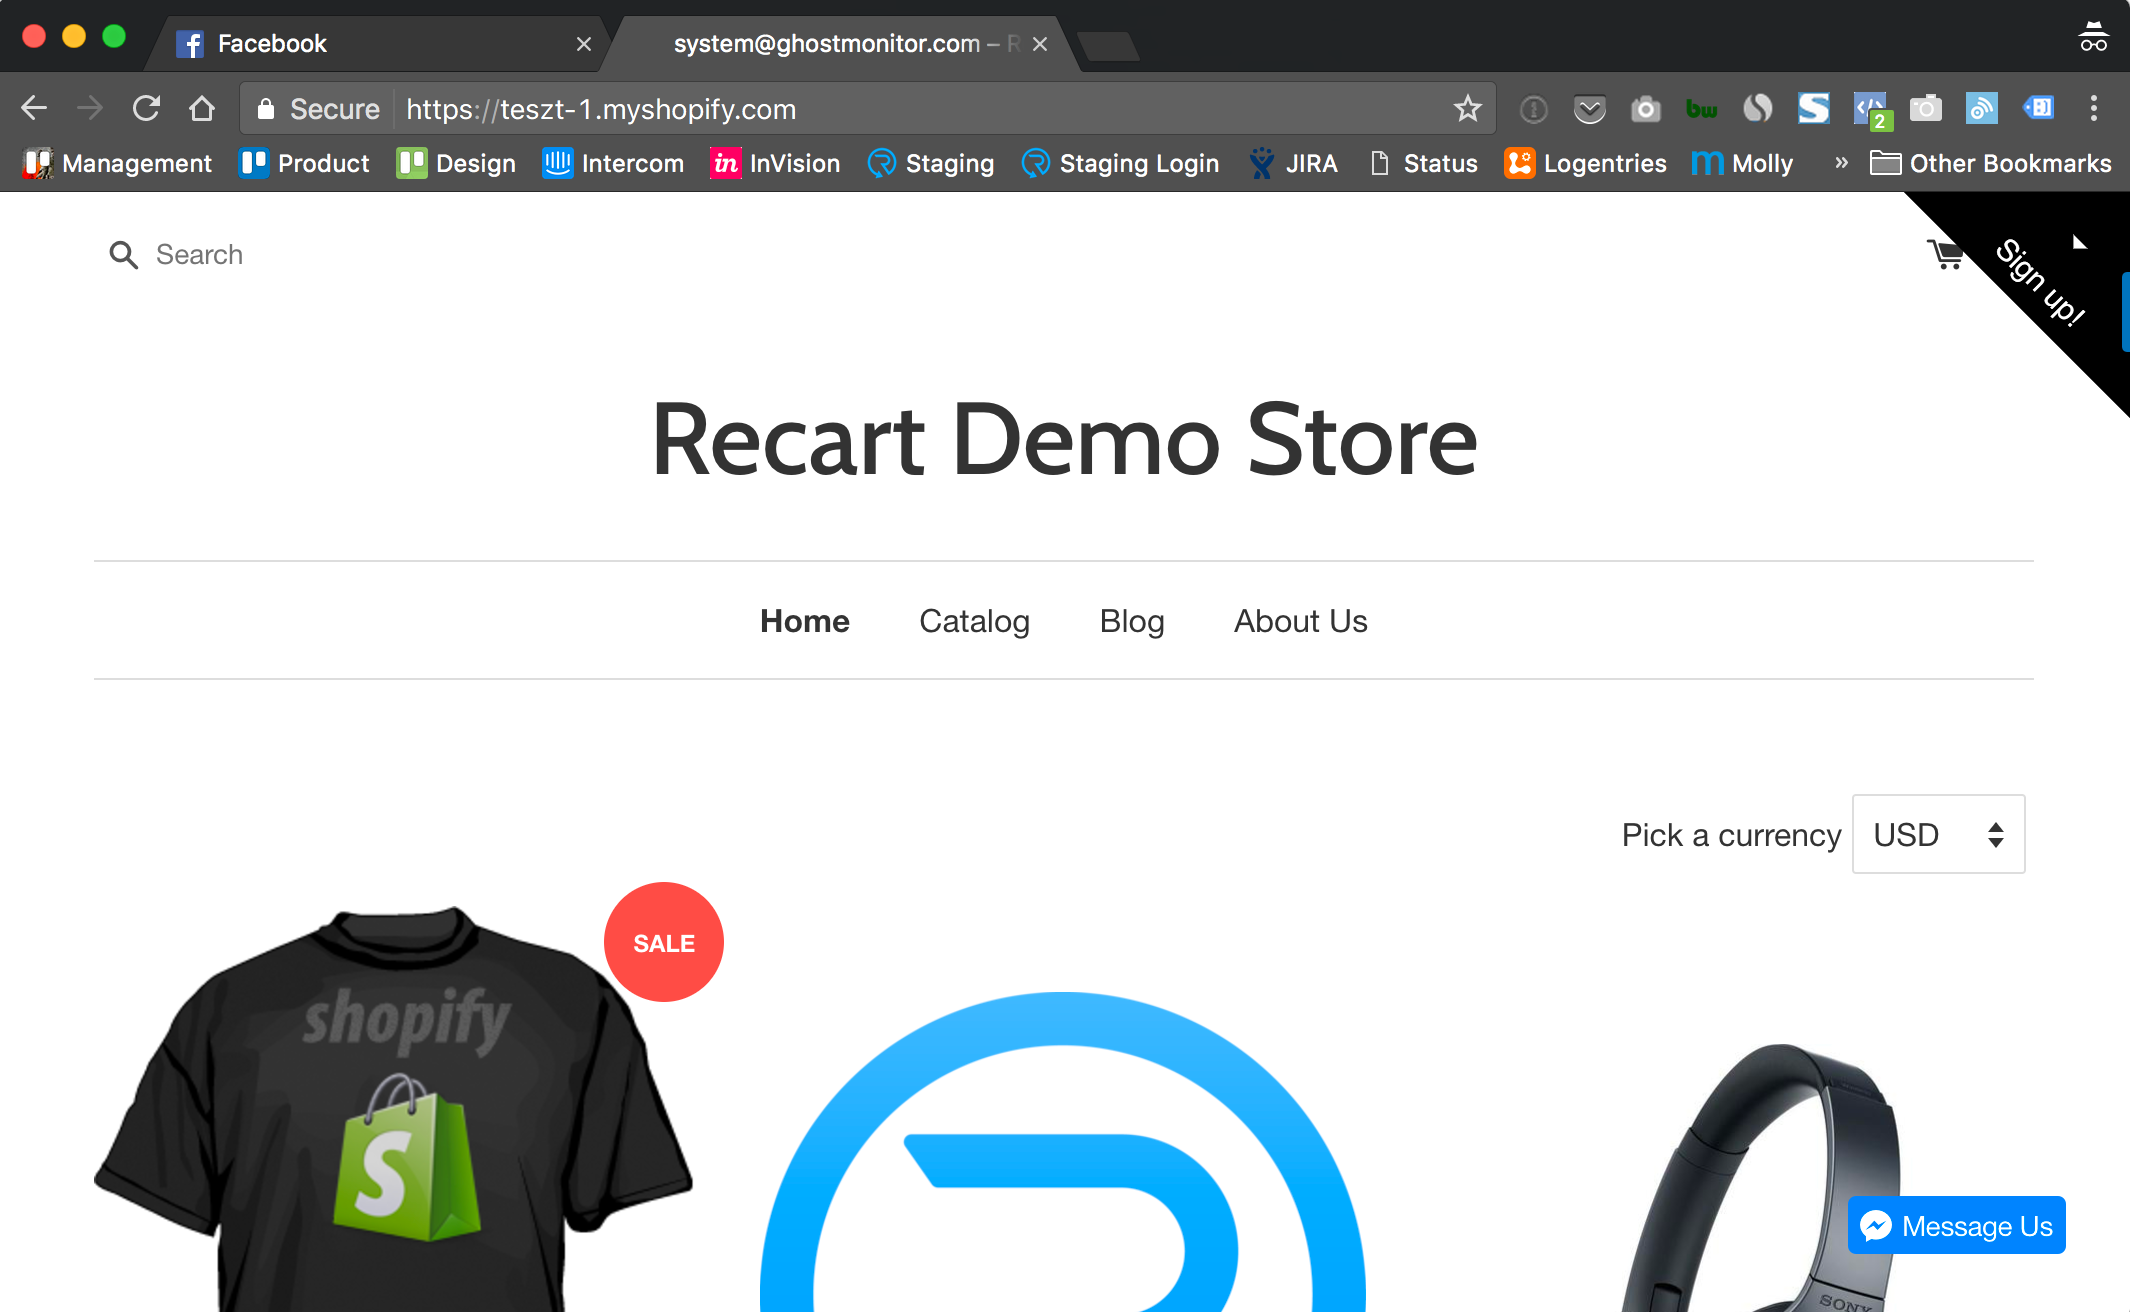Screen dimensions: 2130x1312
Task: Click the search magnifier icon on store
Action: coord(123,255)
